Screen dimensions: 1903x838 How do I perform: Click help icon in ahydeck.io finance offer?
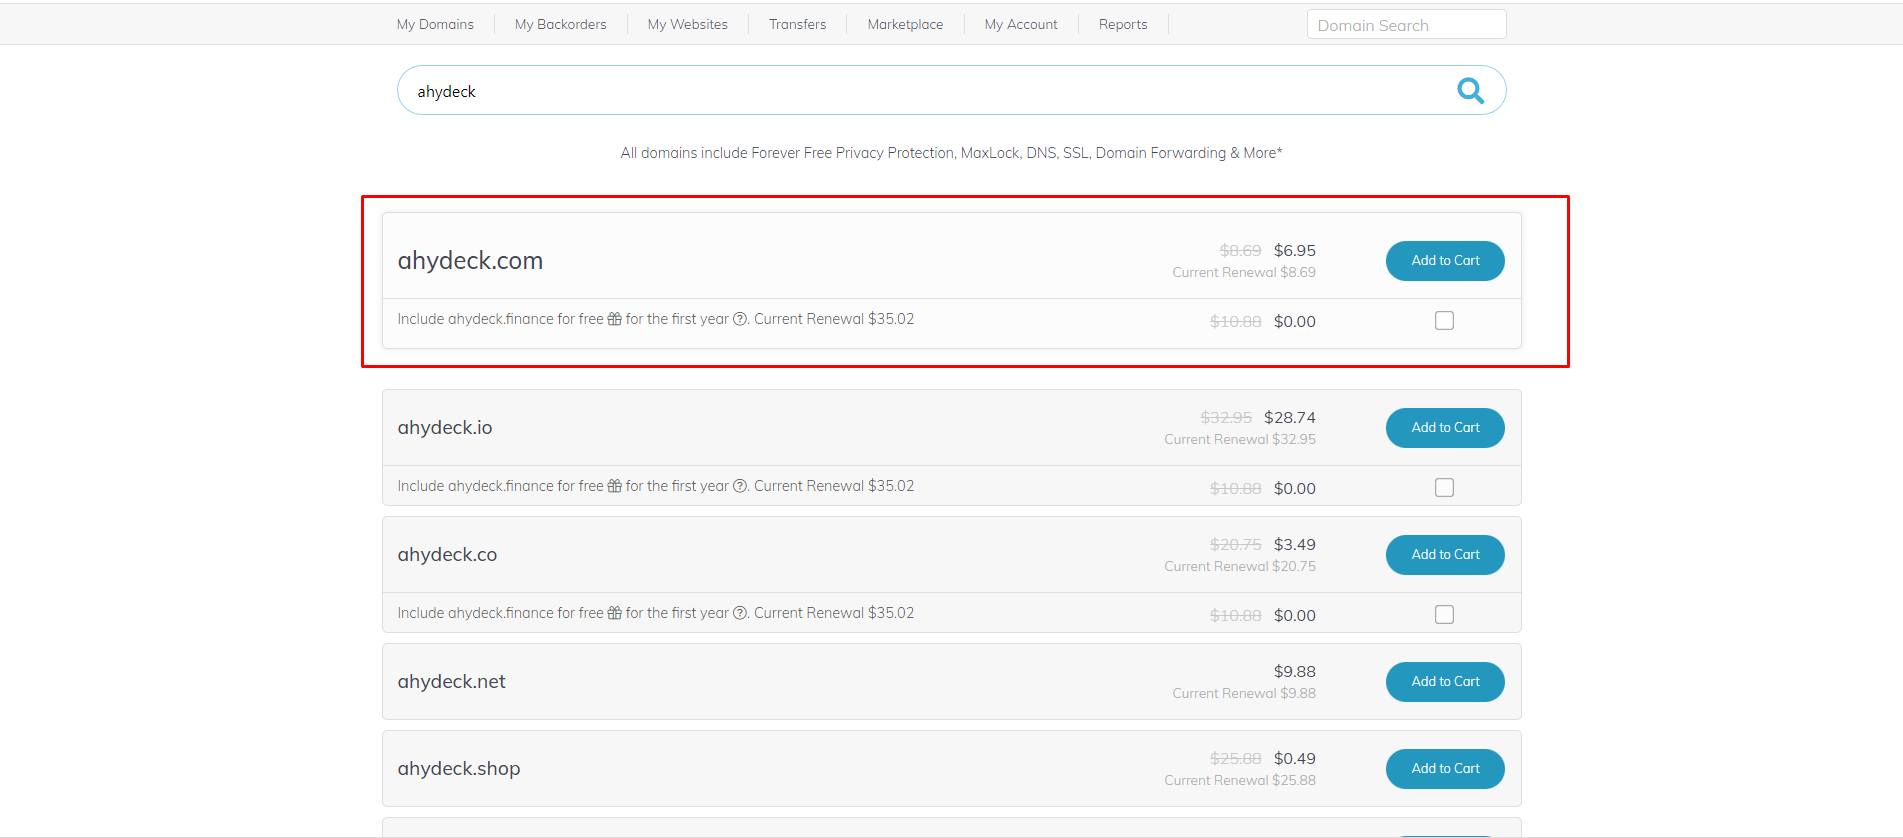(x=740, y=486)
